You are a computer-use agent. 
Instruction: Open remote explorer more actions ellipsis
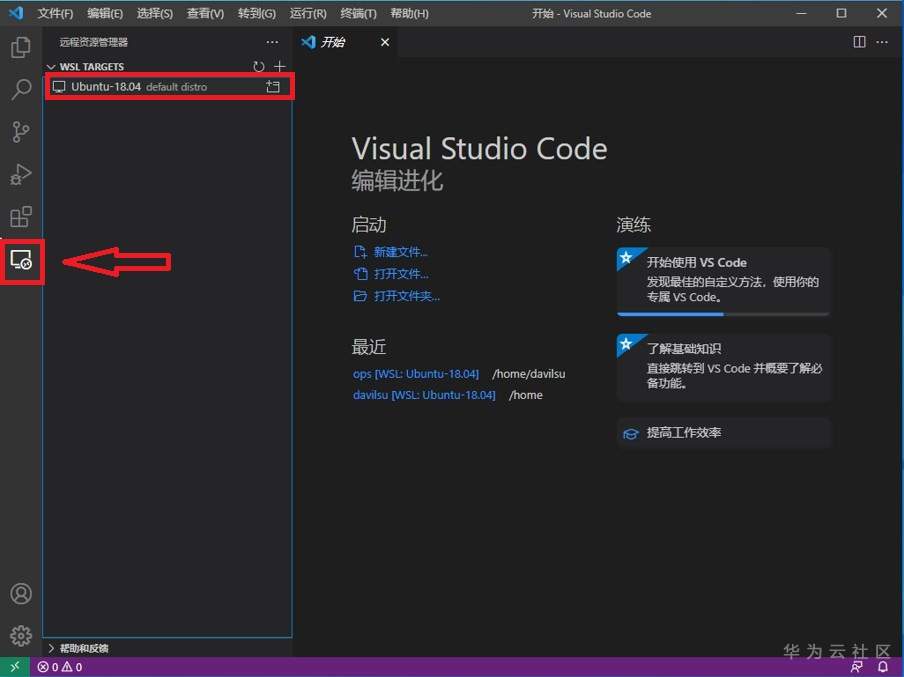click(x=272, y=42)
